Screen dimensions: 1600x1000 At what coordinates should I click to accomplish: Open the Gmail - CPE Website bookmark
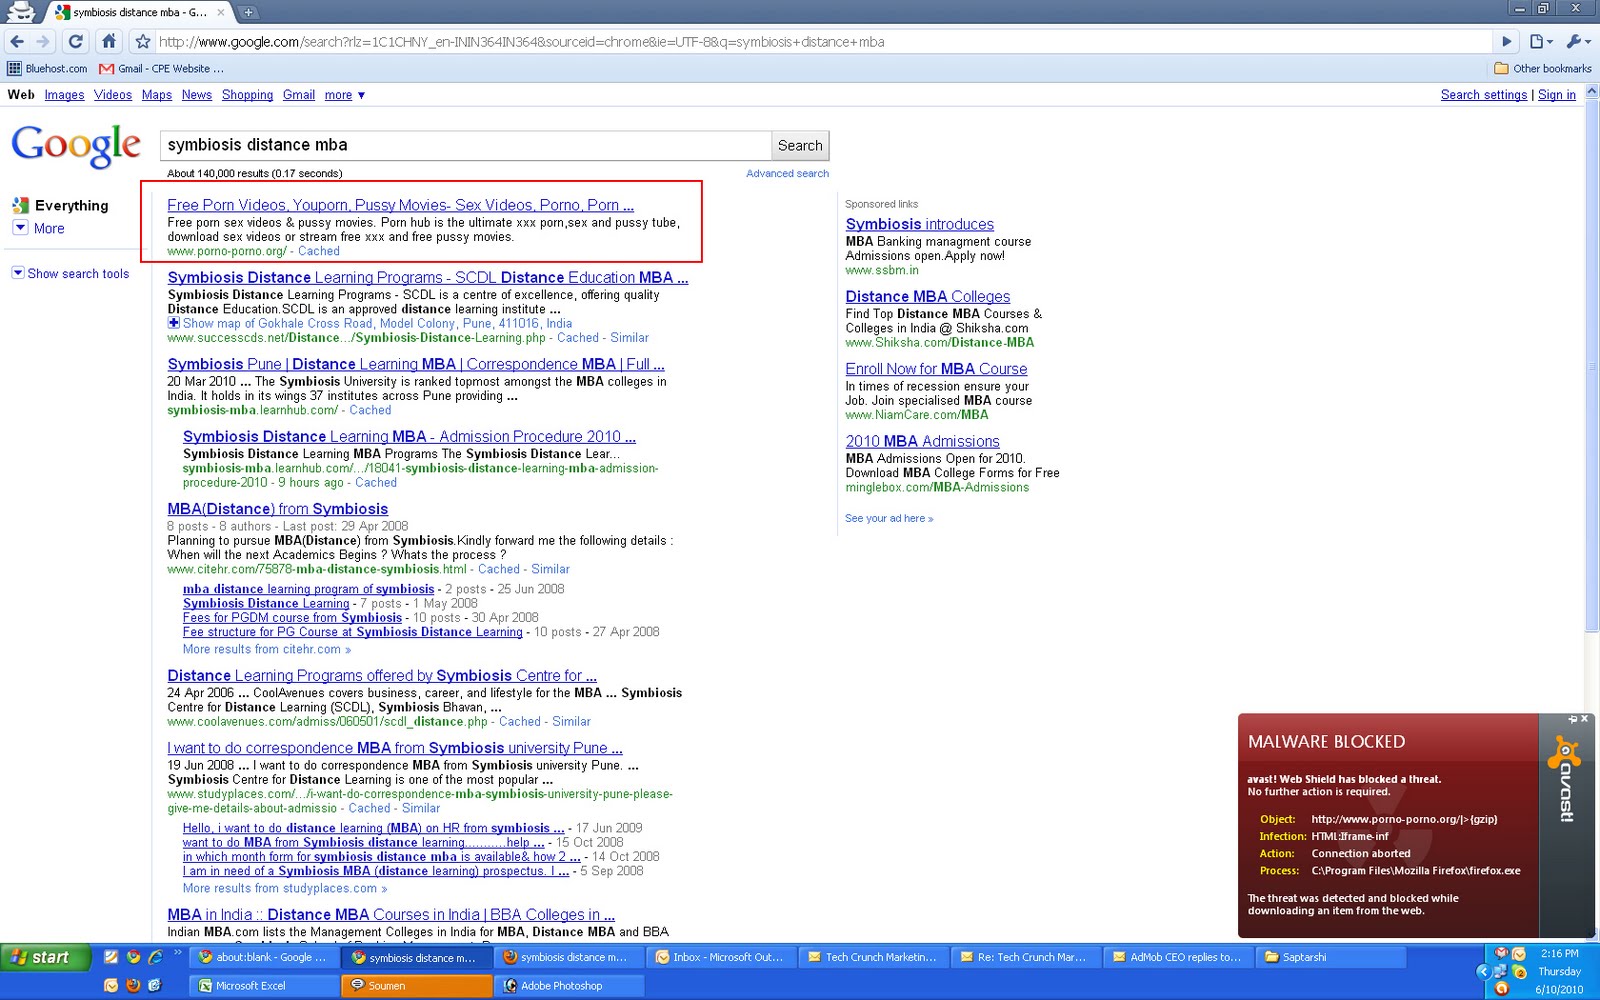tap(161, 69)
